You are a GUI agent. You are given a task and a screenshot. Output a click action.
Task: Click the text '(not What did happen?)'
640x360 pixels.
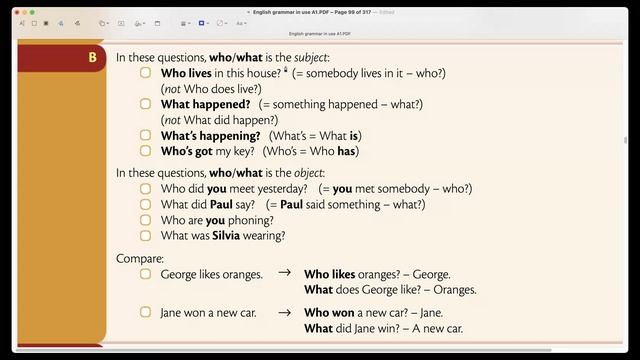point(219,120)
